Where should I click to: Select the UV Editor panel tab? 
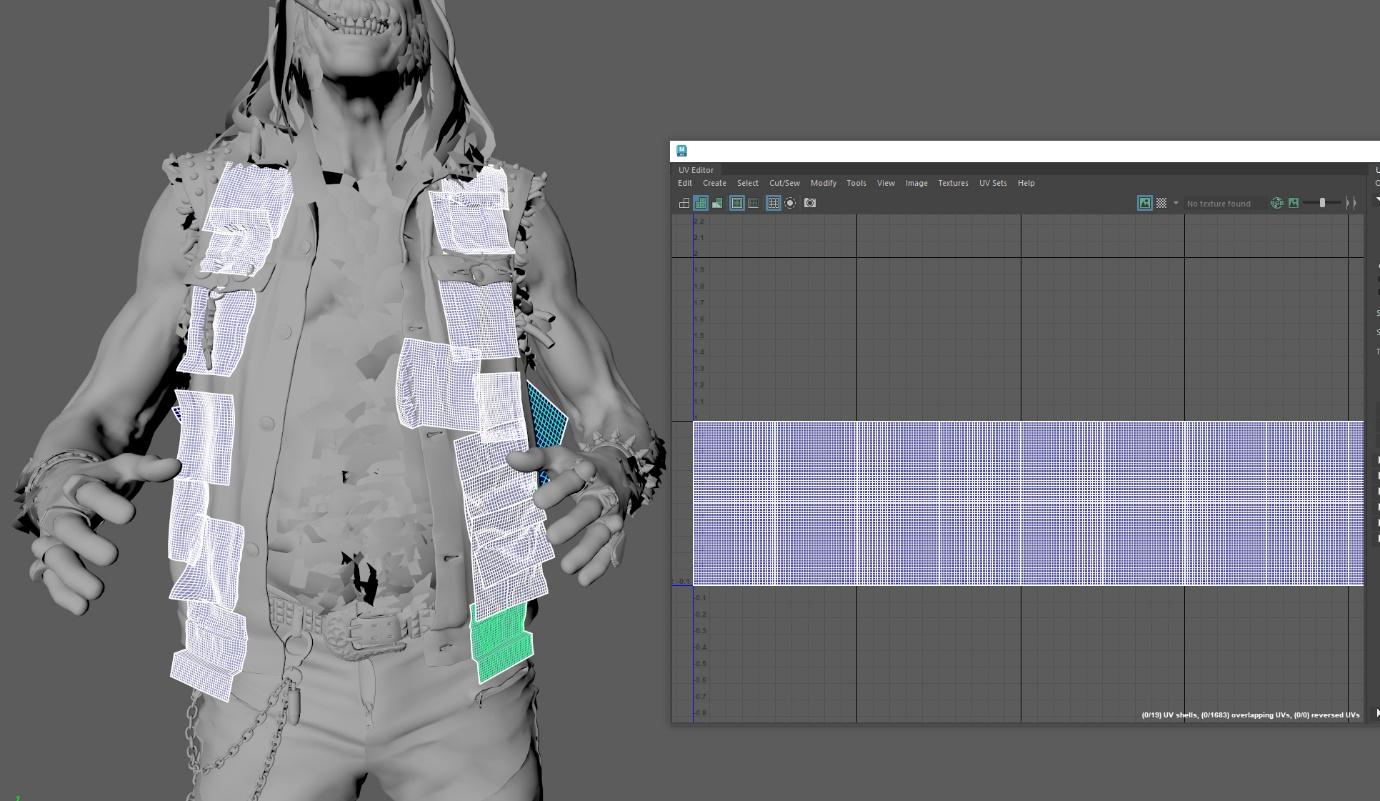[696, 170]
